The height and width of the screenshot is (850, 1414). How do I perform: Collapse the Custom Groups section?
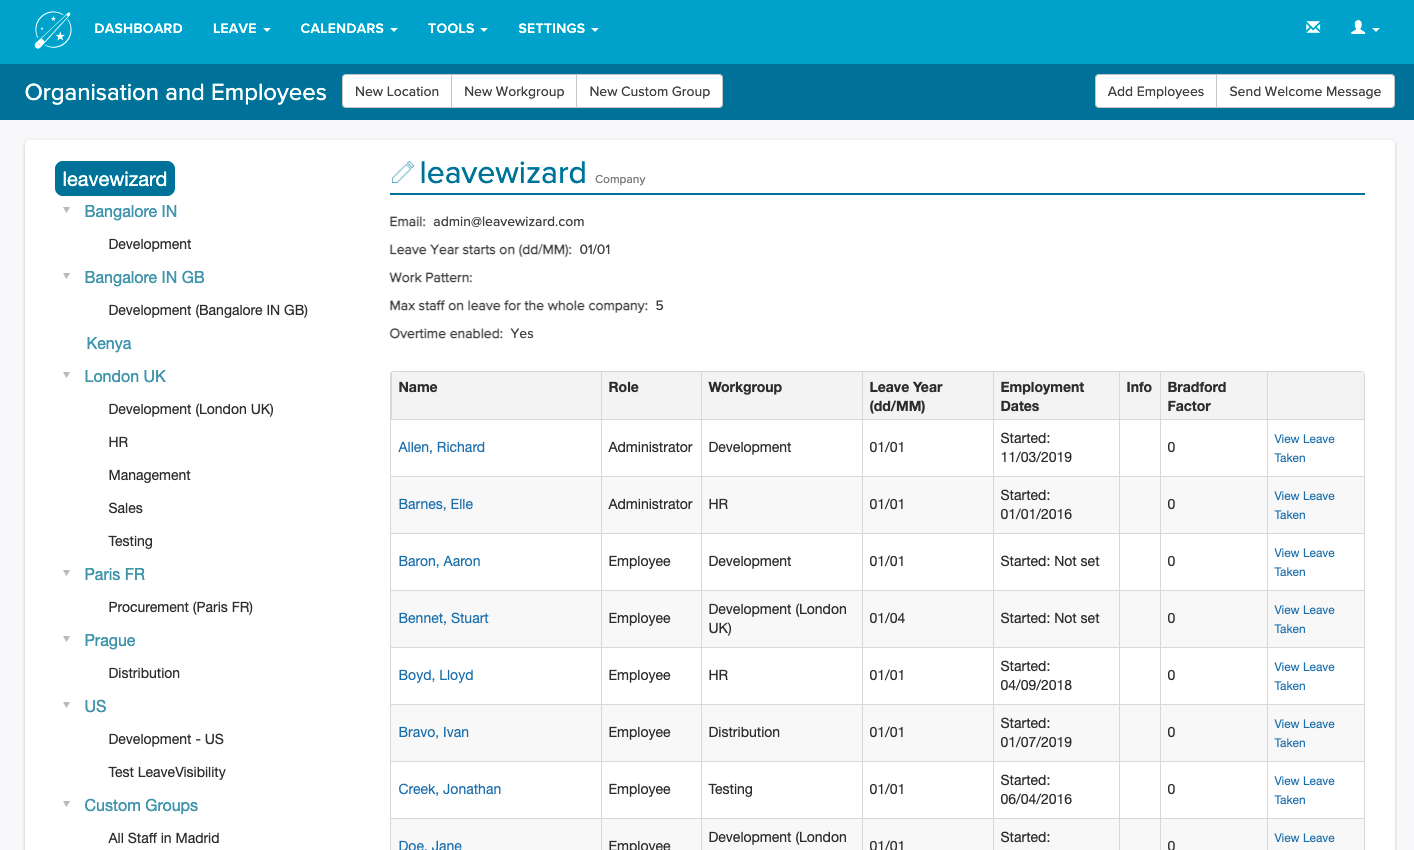66,805
